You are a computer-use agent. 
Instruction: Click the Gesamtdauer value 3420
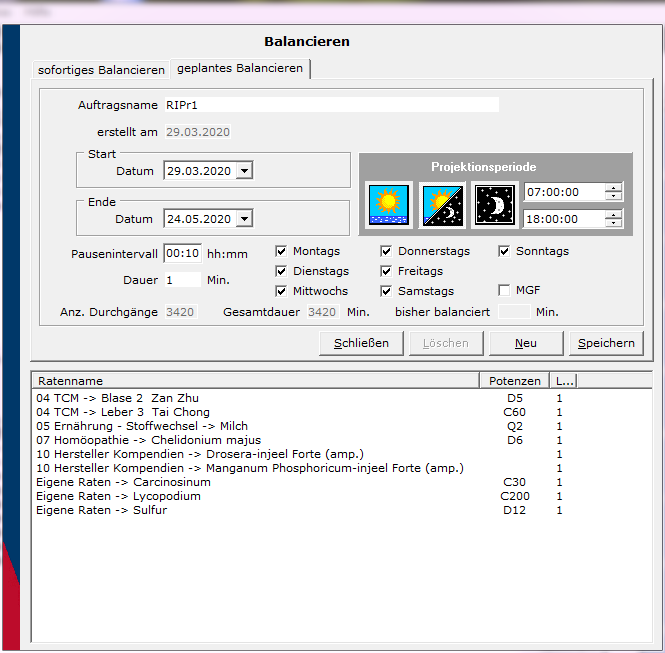[x=323, y=312]
